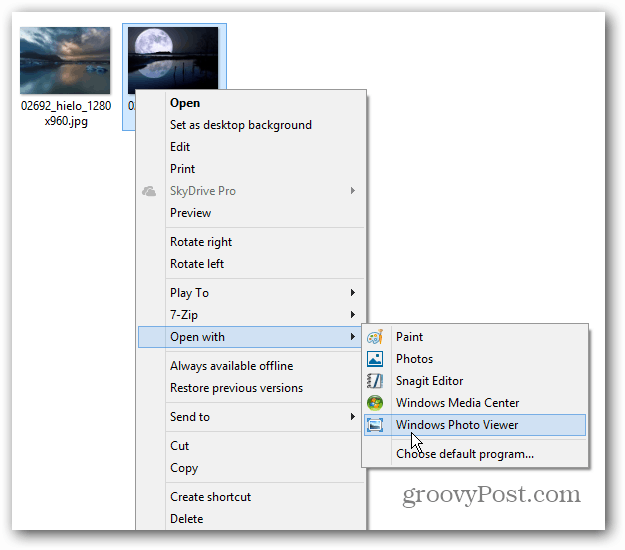Select Print from the context menu
This screenshot has height=550, width=625.
[251, 169]
